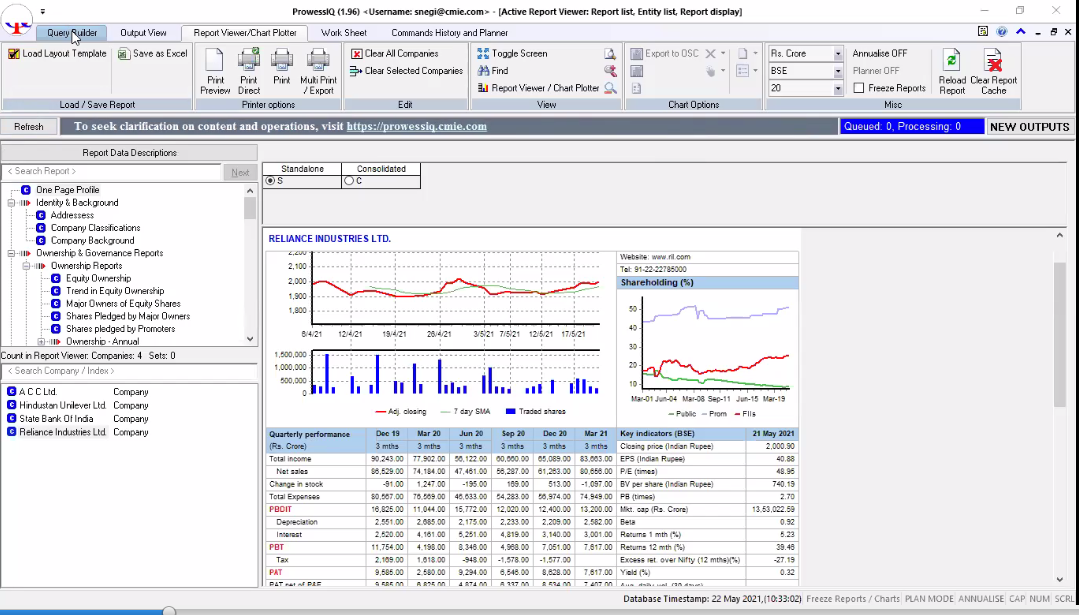1079x615 pixels.
Task: Open the Rs. Crore currency unit dropdown
Action: [x=838, y=54]
